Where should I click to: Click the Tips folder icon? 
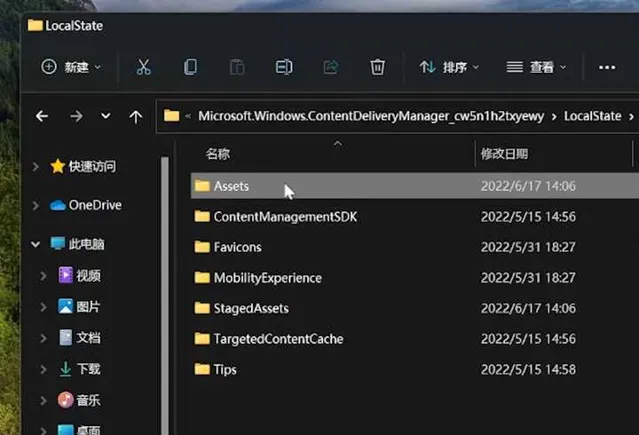[202, 369]
